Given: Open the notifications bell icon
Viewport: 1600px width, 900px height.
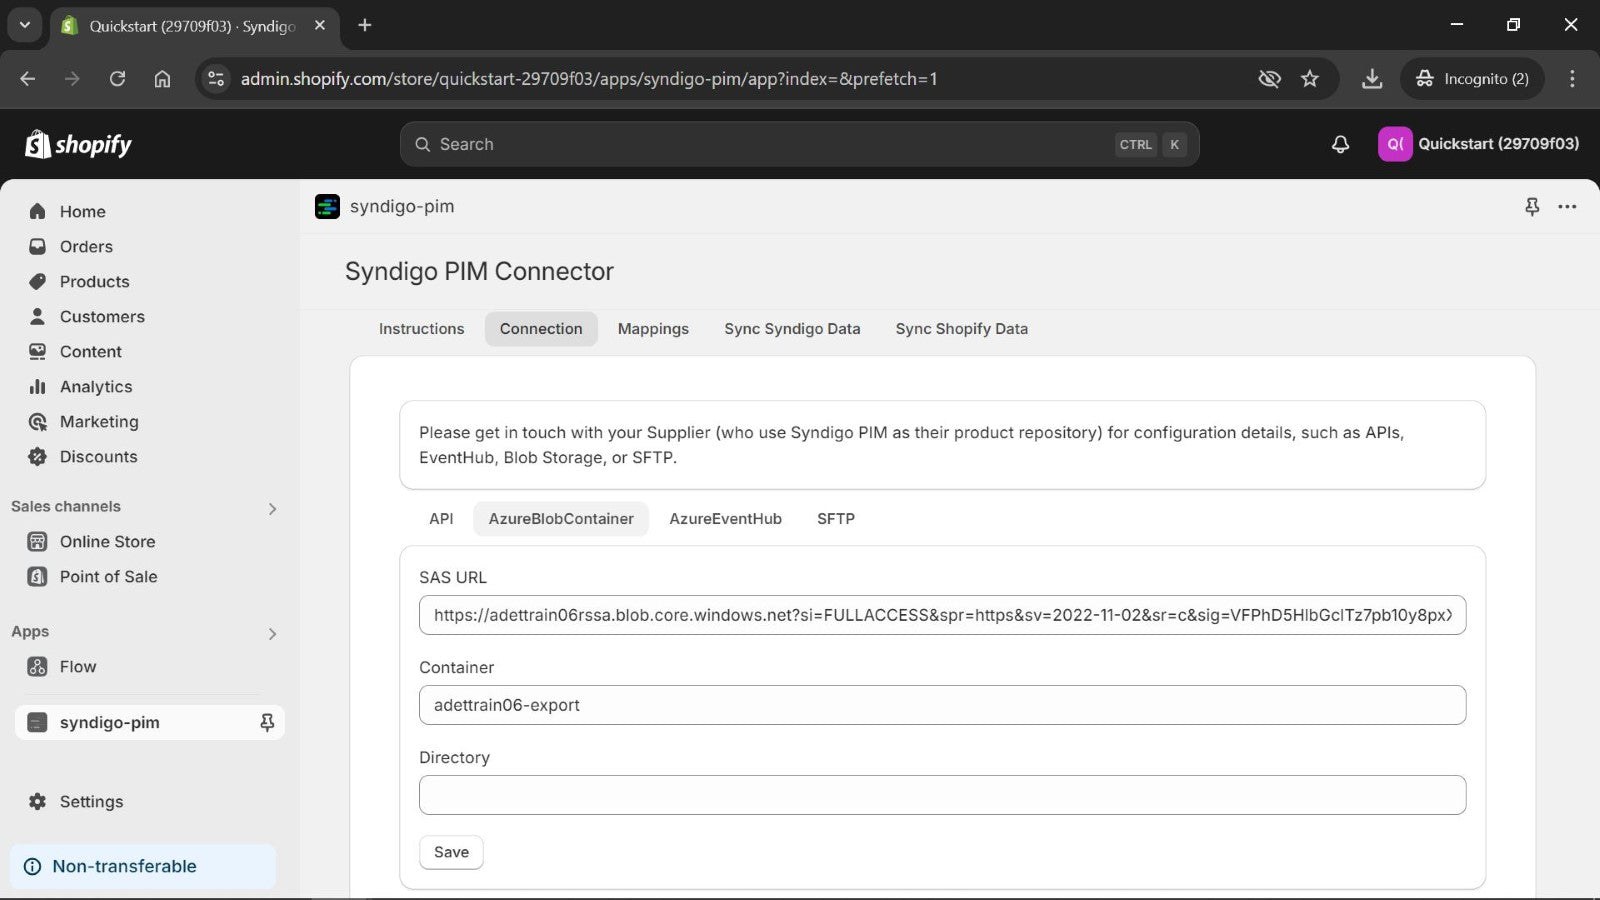Looking at the screenshot, I should coord(1340,144).
